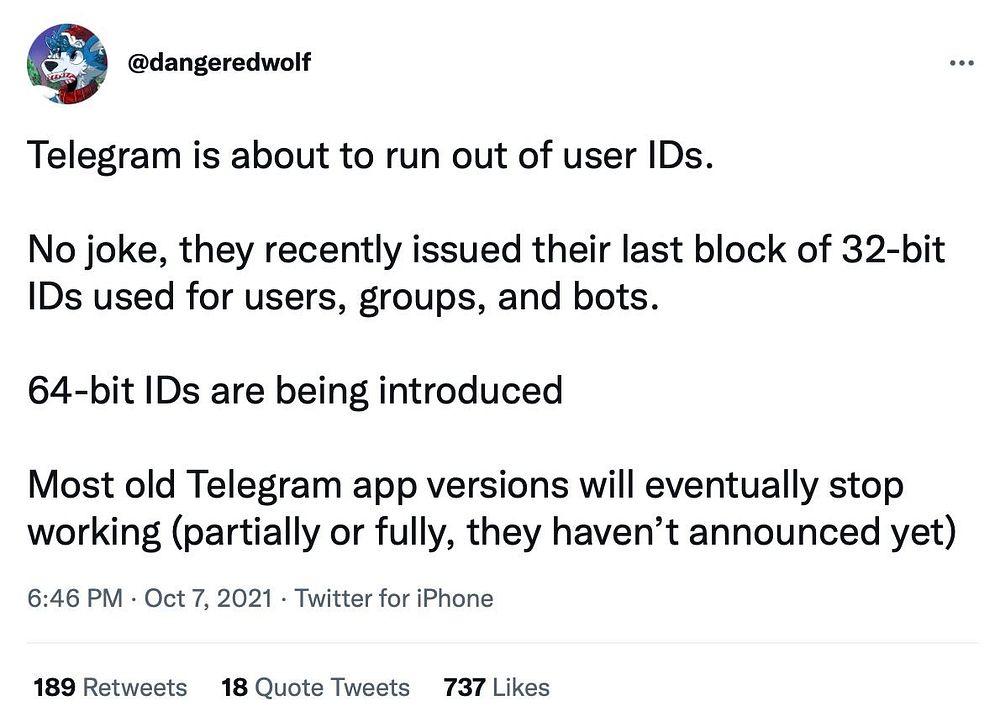1000x728 pixels.
Task: Click the line ending they haven't announced yet
Action: pyautogui.click(x=492, y=532)
